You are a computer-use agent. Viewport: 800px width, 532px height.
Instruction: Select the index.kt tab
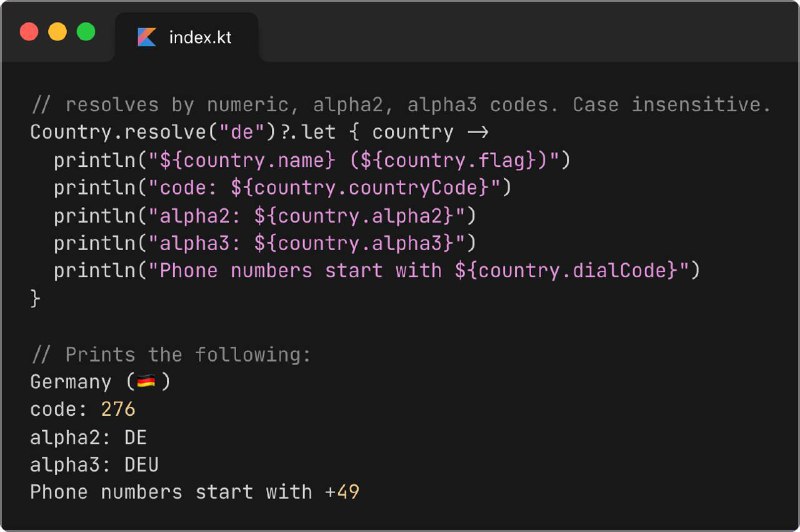[x=187, y=37]
